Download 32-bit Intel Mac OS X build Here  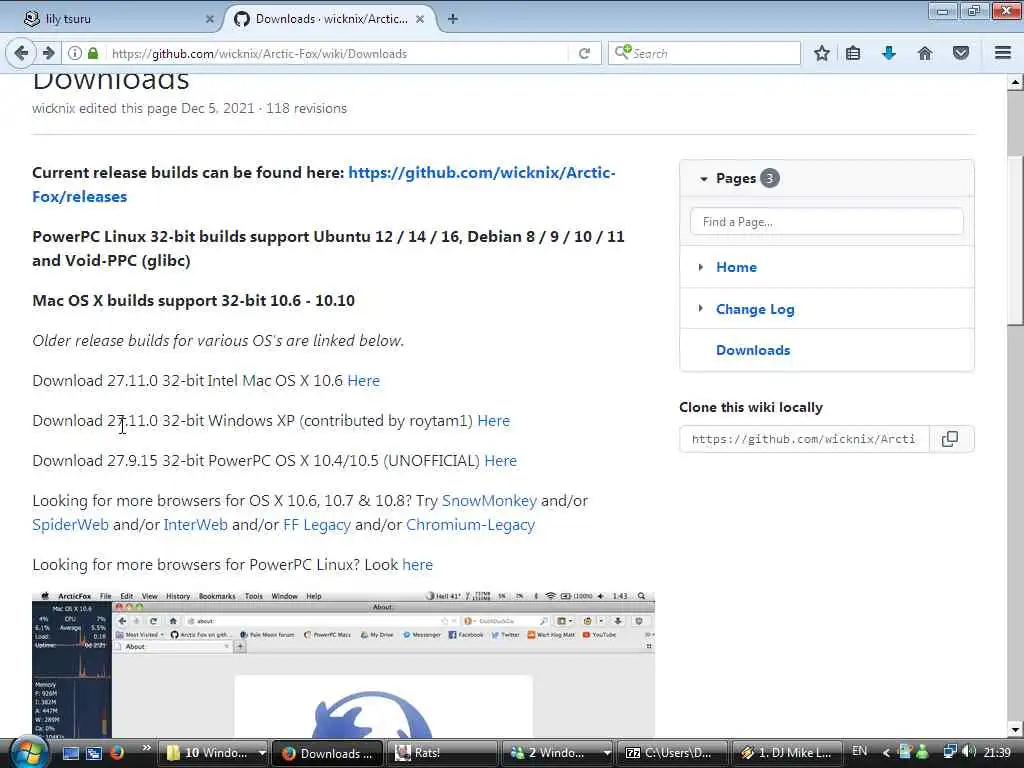click(x=363, y=381)
